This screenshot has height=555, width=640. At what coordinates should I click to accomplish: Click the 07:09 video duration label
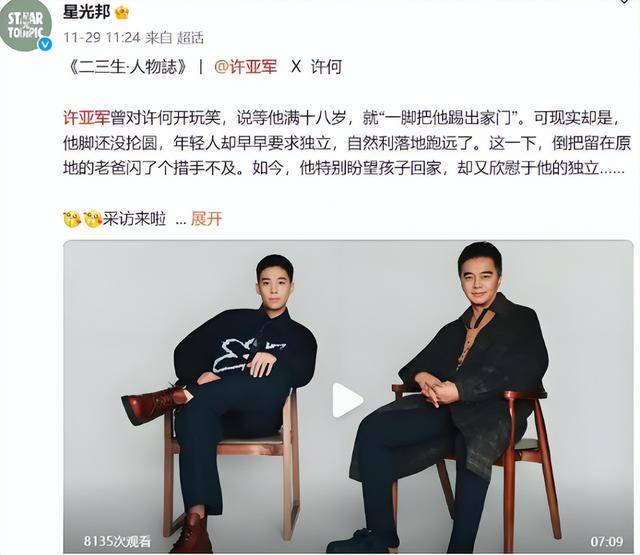pyautogui.click(x=607, y=542)
